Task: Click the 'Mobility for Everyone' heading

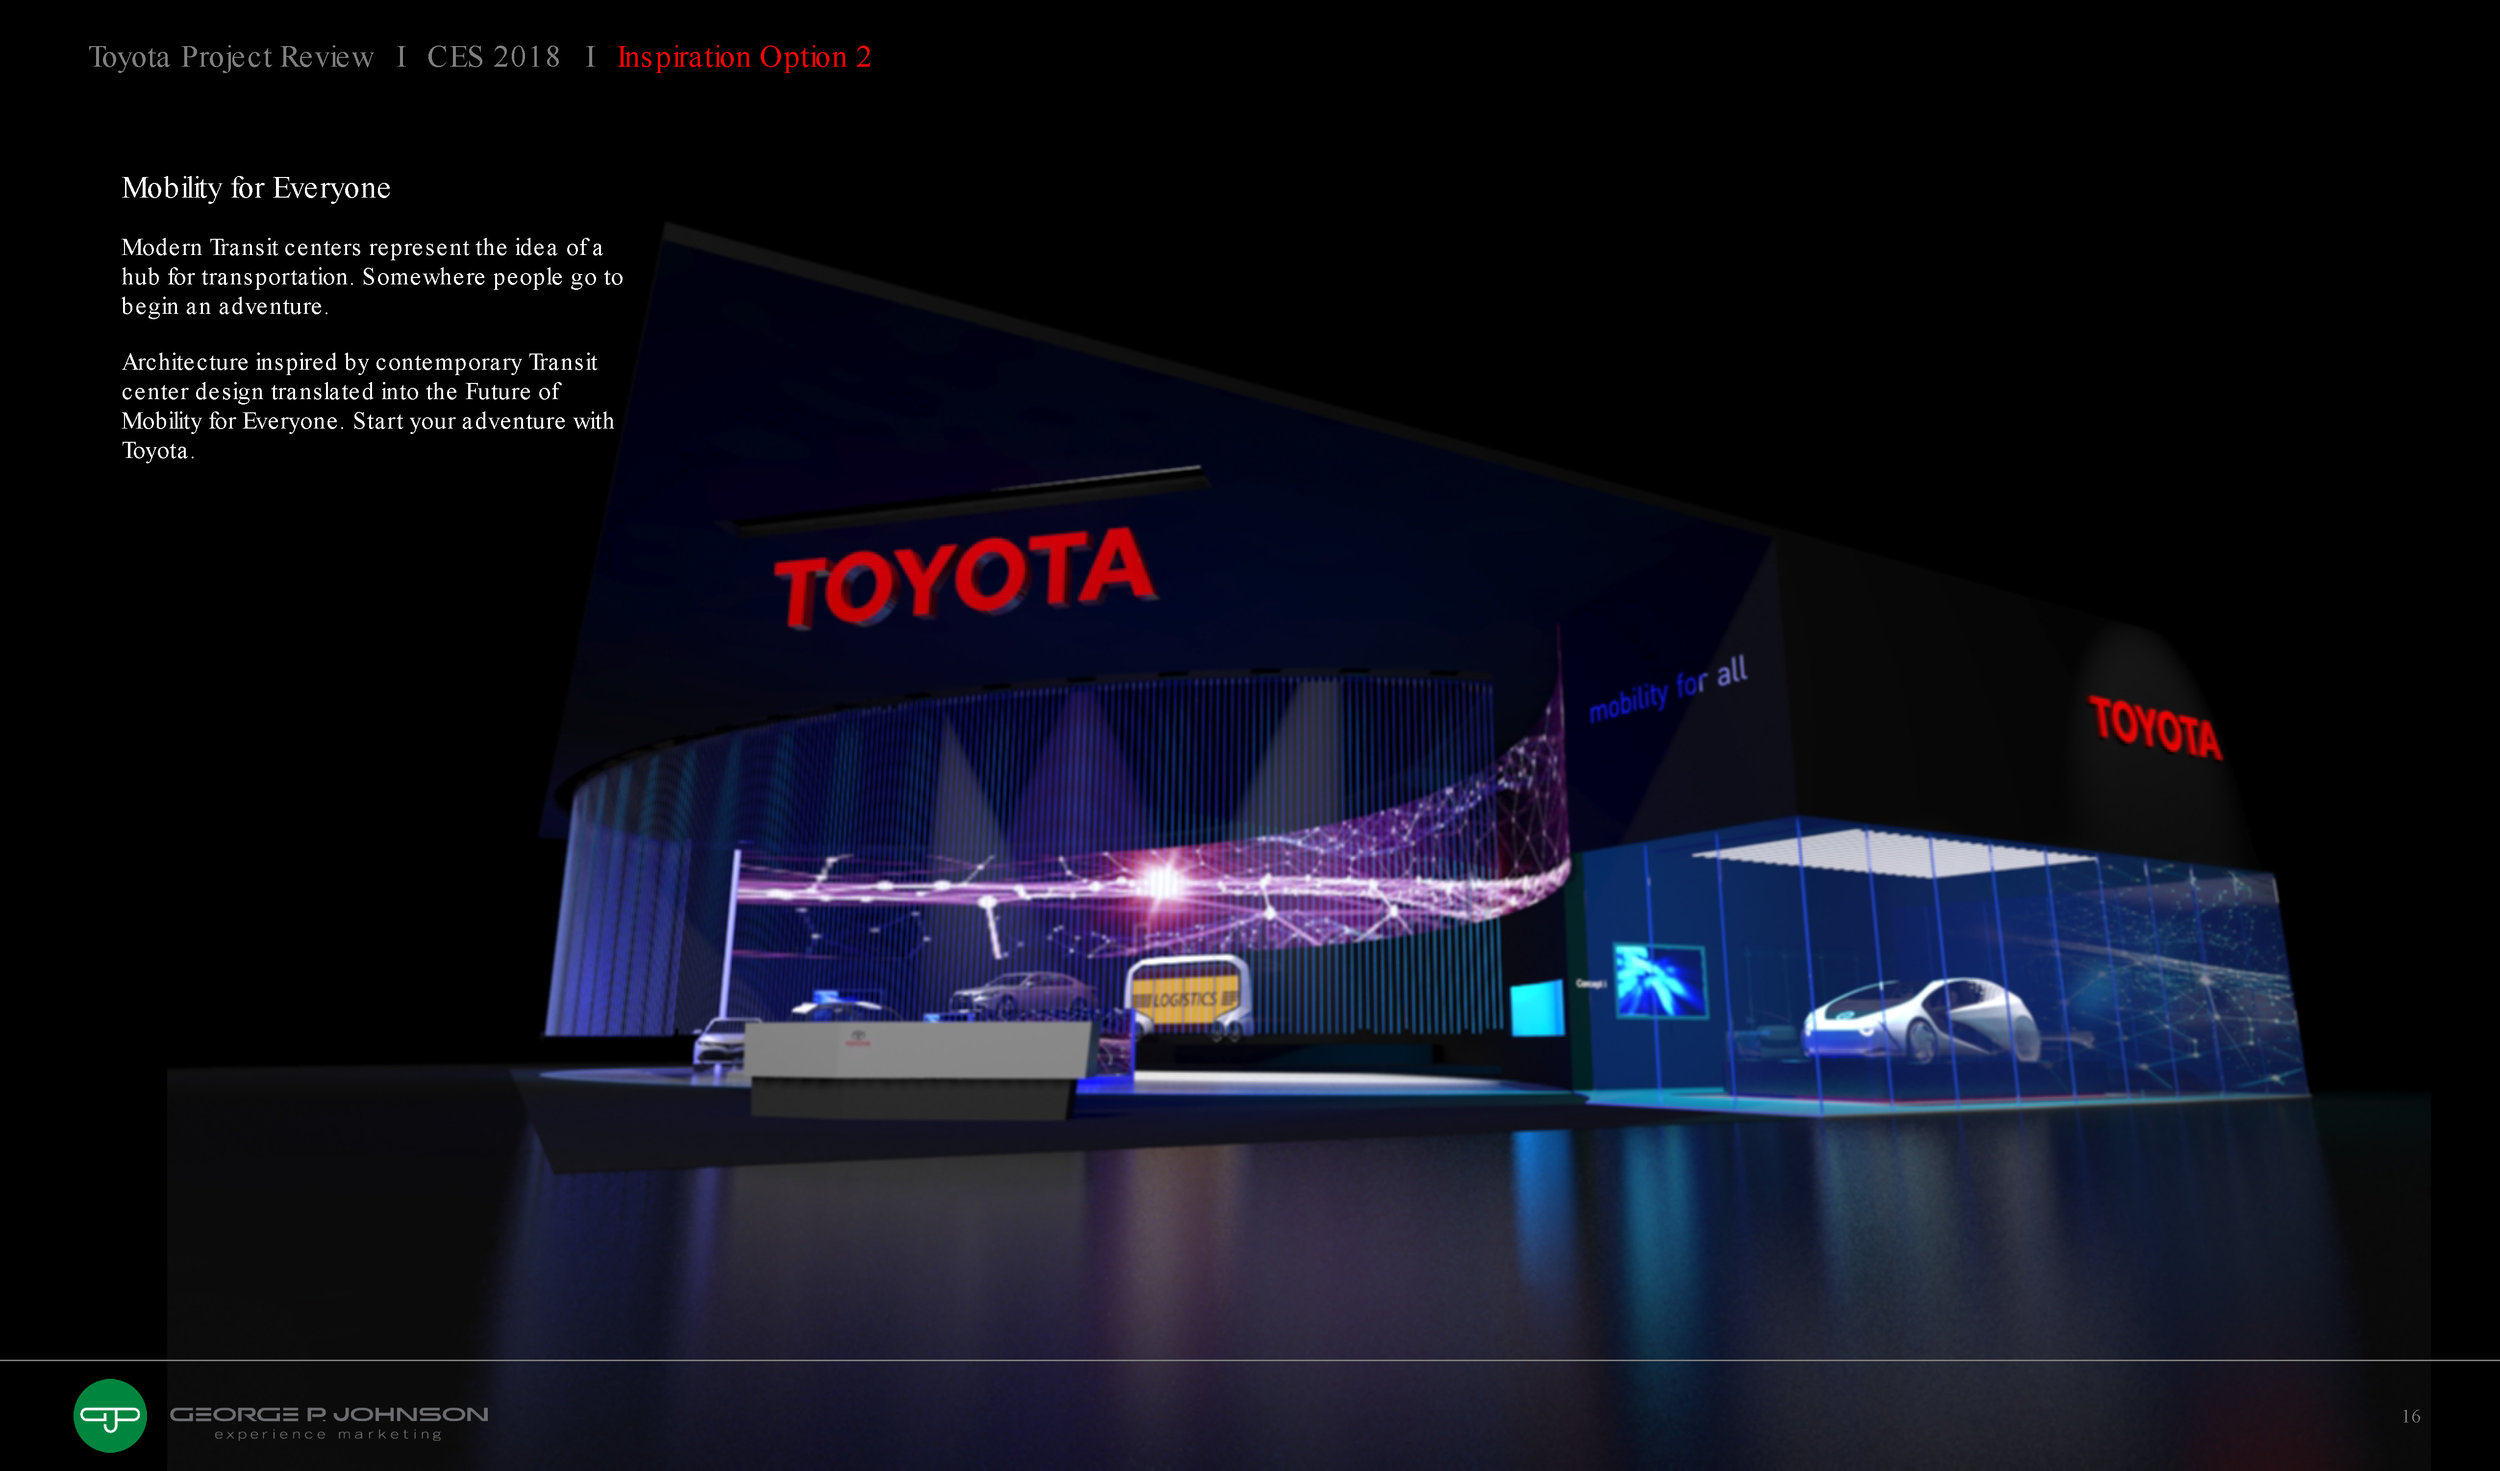Action: (256, 188)
